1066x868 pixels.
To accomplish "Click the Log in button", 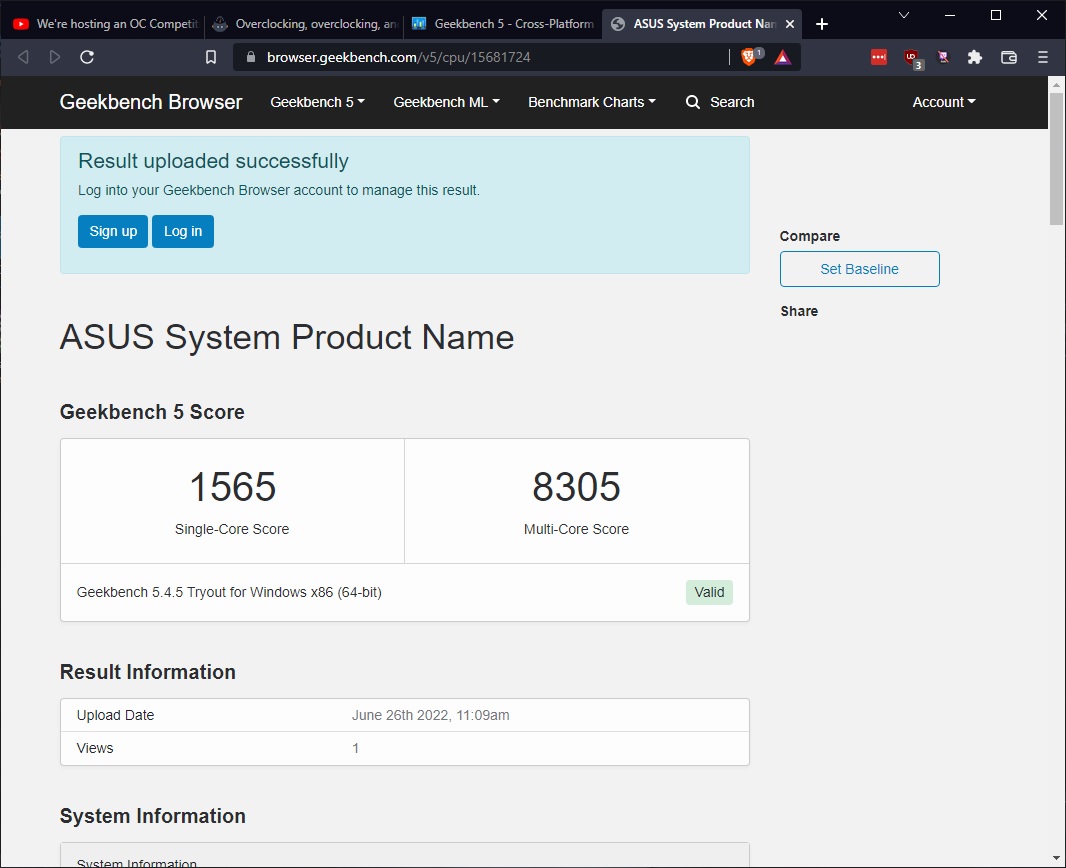I will (183, 231).
